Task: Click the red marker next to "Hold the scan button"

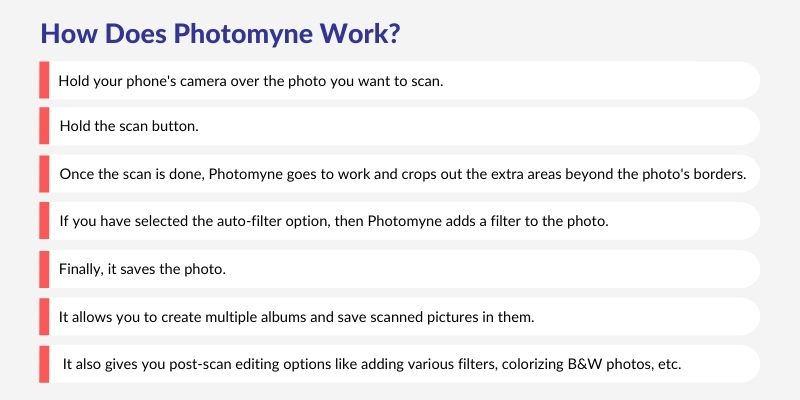Action: [x=44, y=127]
